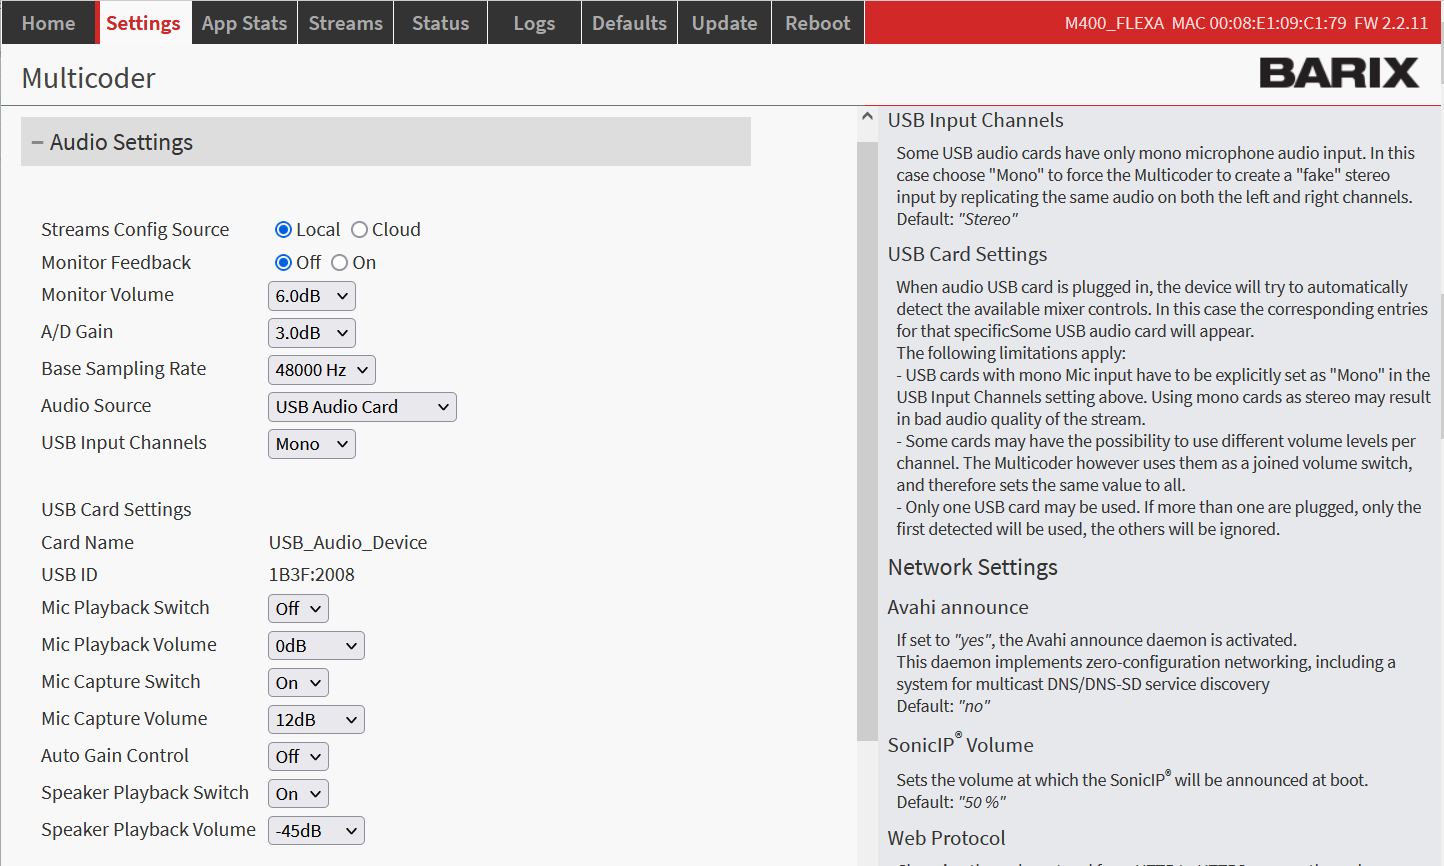Select Local Streams Config Source

[283, 230]
